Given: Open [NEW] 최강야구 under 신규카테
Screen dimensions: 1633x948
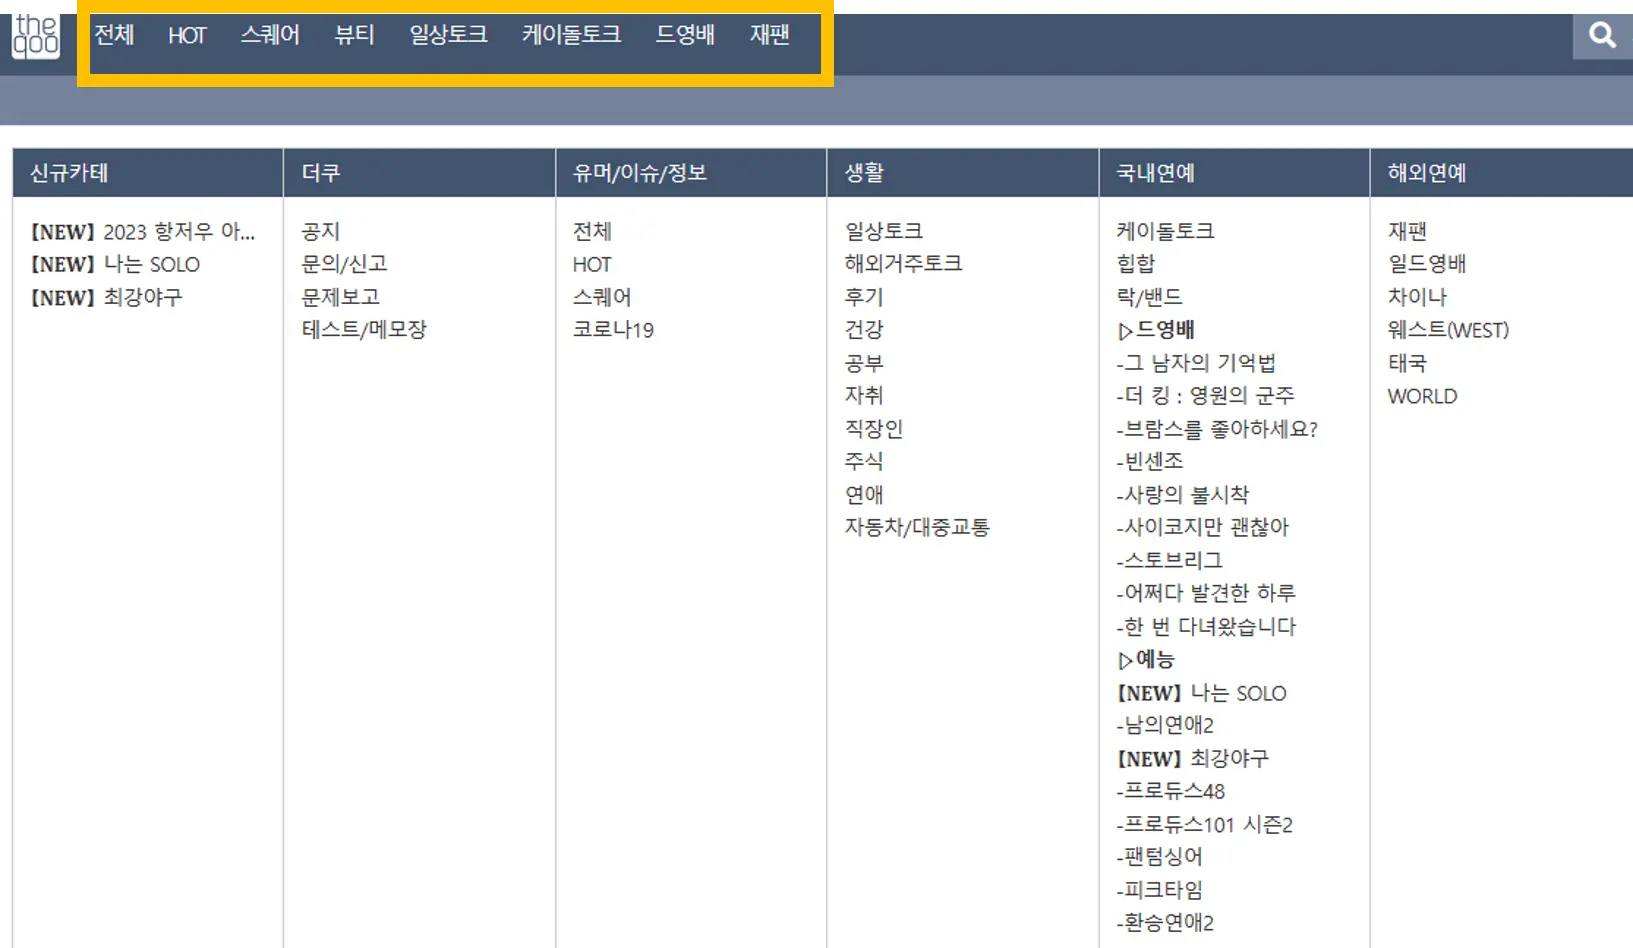Looking at the screenshot, I should 106,298.
